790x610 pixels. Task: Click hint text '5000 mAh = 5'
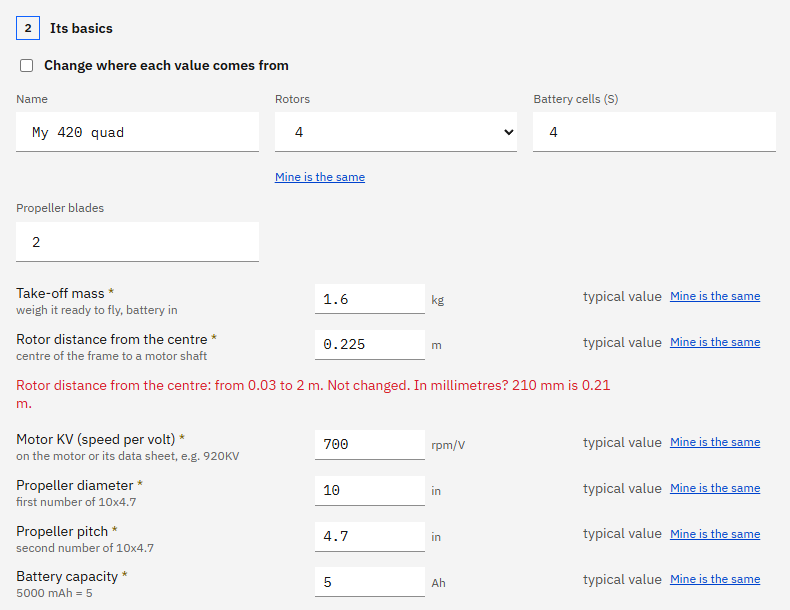pyautogui.click(x=54, y=593)
